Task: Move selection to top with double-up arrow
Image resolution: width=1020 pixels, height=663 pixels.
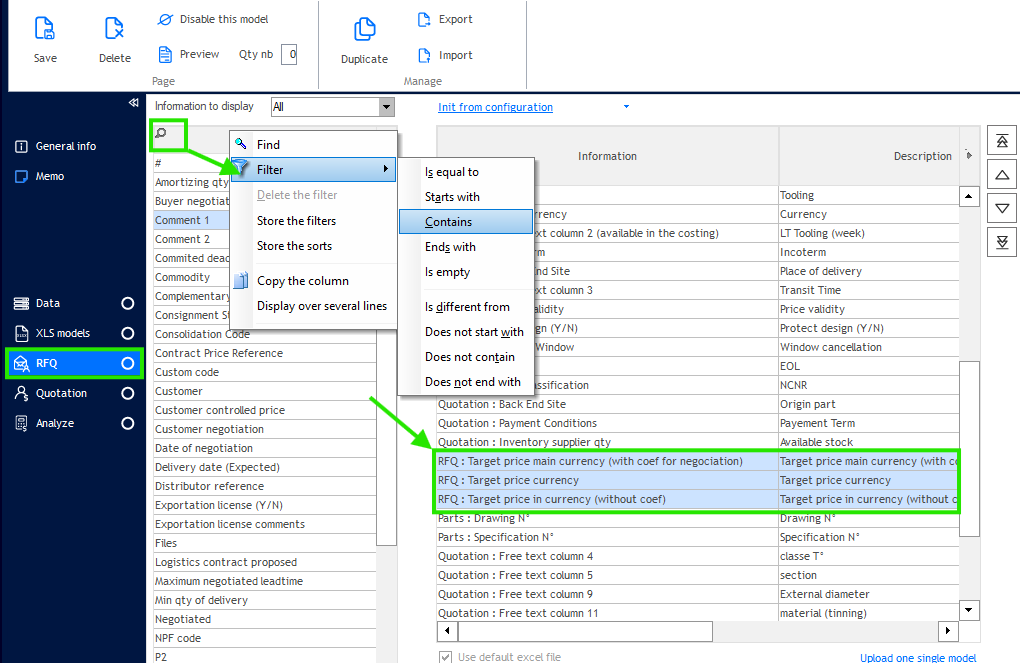Action: point(1002,141)
